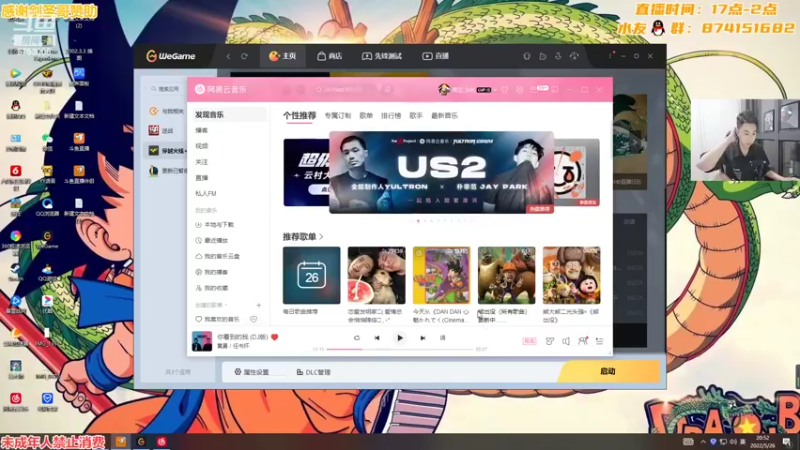The width and height of the screenshot is (800, 450).
Task: Open the WeGame 商店 tab
Action: 330,56
